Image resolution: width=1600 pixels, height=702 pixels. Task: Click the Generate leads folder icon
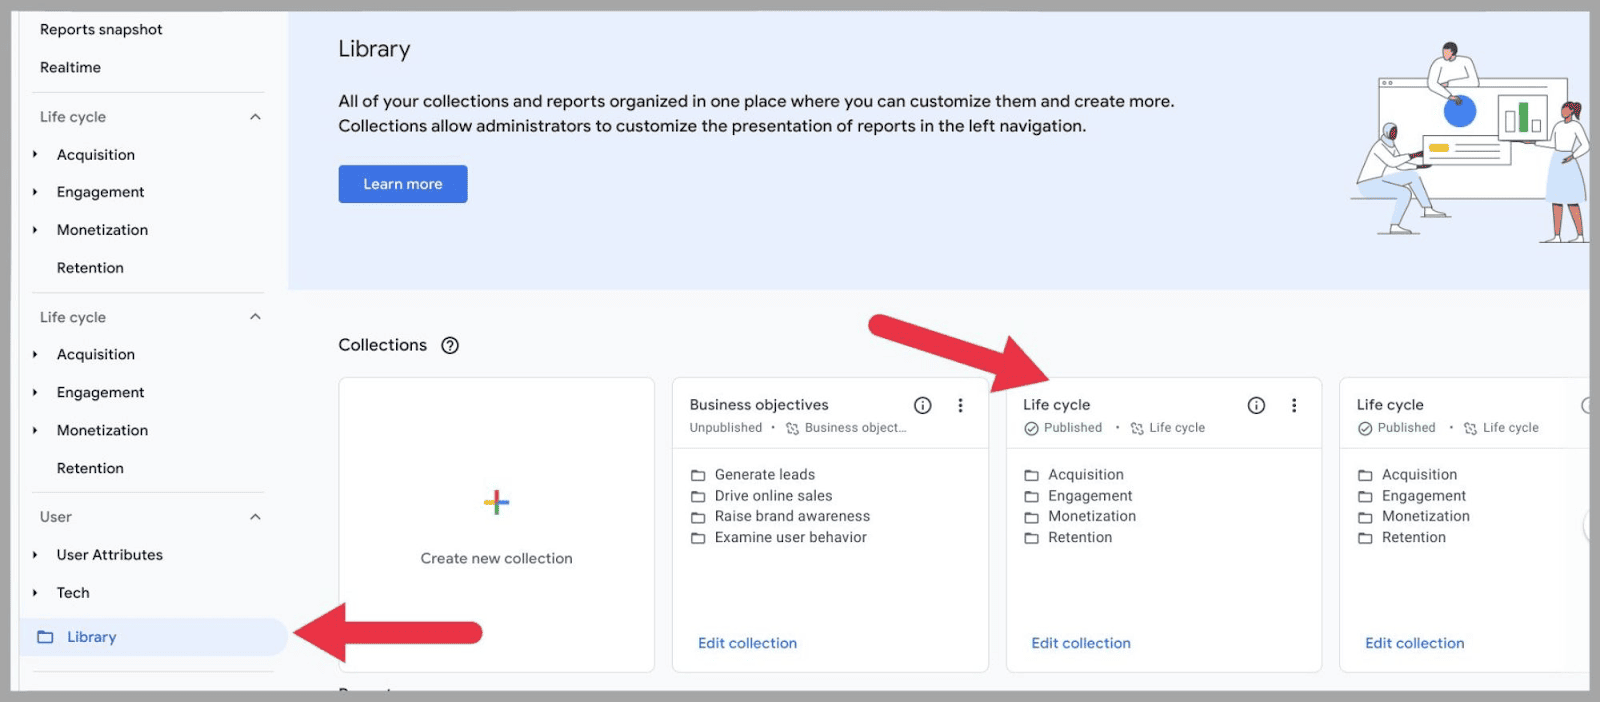[x=698, y=475]
